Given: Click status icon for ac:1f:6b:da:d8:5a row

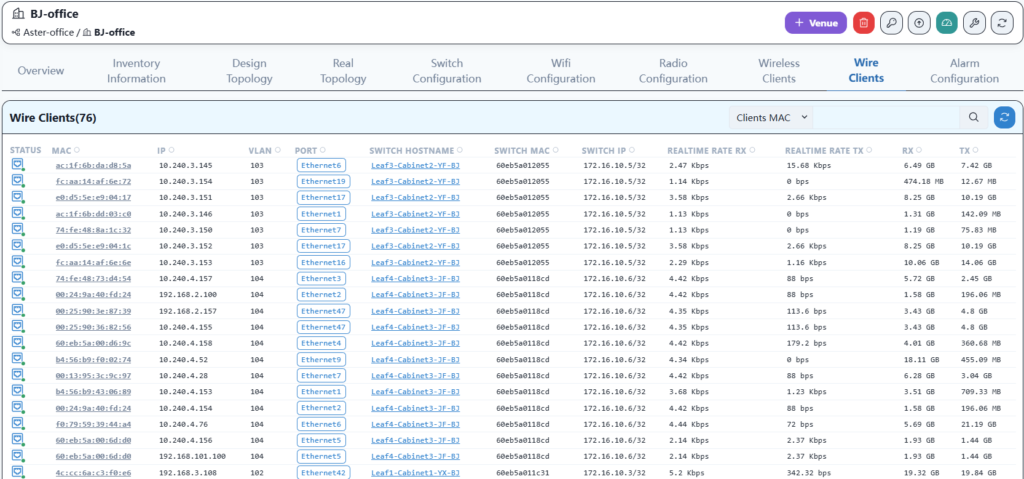Looking at the screenshot, I should (17, 165).
